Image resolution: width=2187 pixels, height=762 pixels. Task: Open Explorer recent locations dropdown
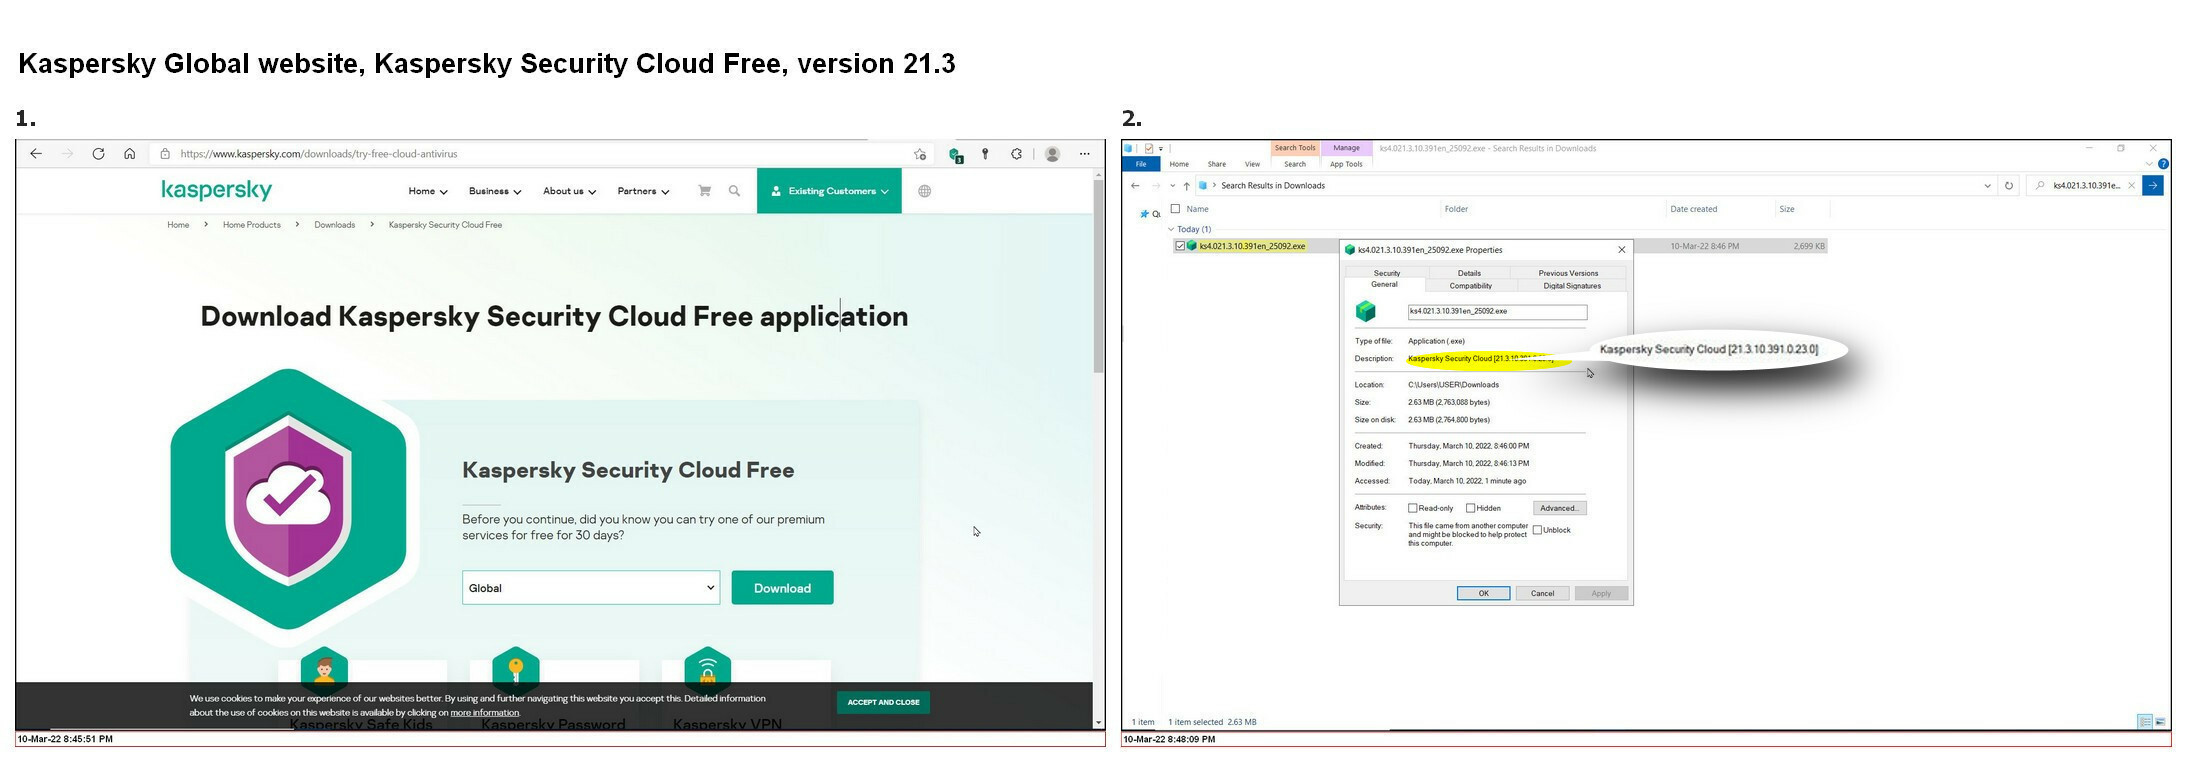(x=1173, y=186)
